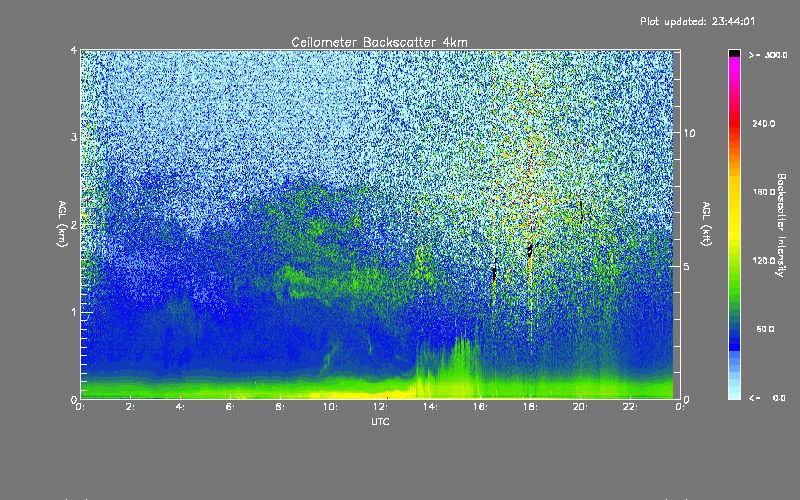Screen dimensions: 800x500
Task: Click the "2:" hour tick label
Action: coord(130,407)
